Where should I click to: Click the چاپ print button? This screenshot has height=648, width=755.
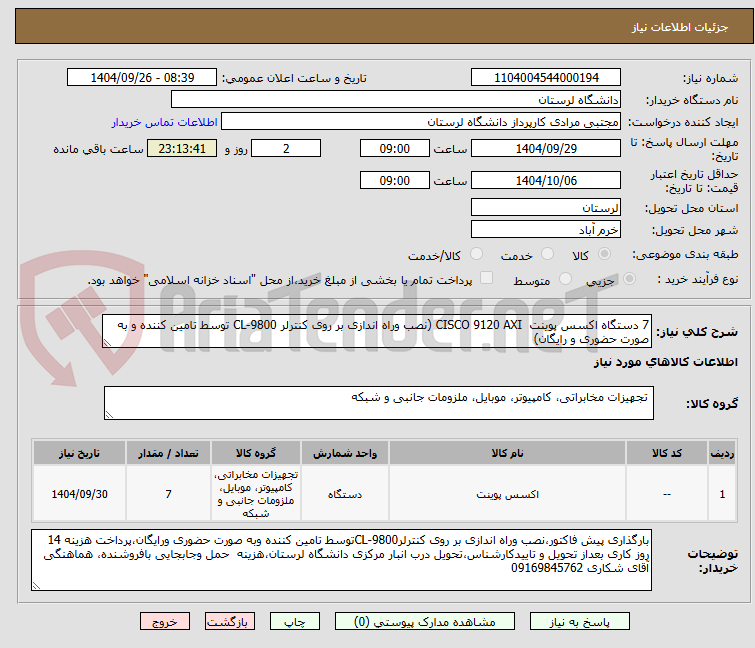coord(294,622)
